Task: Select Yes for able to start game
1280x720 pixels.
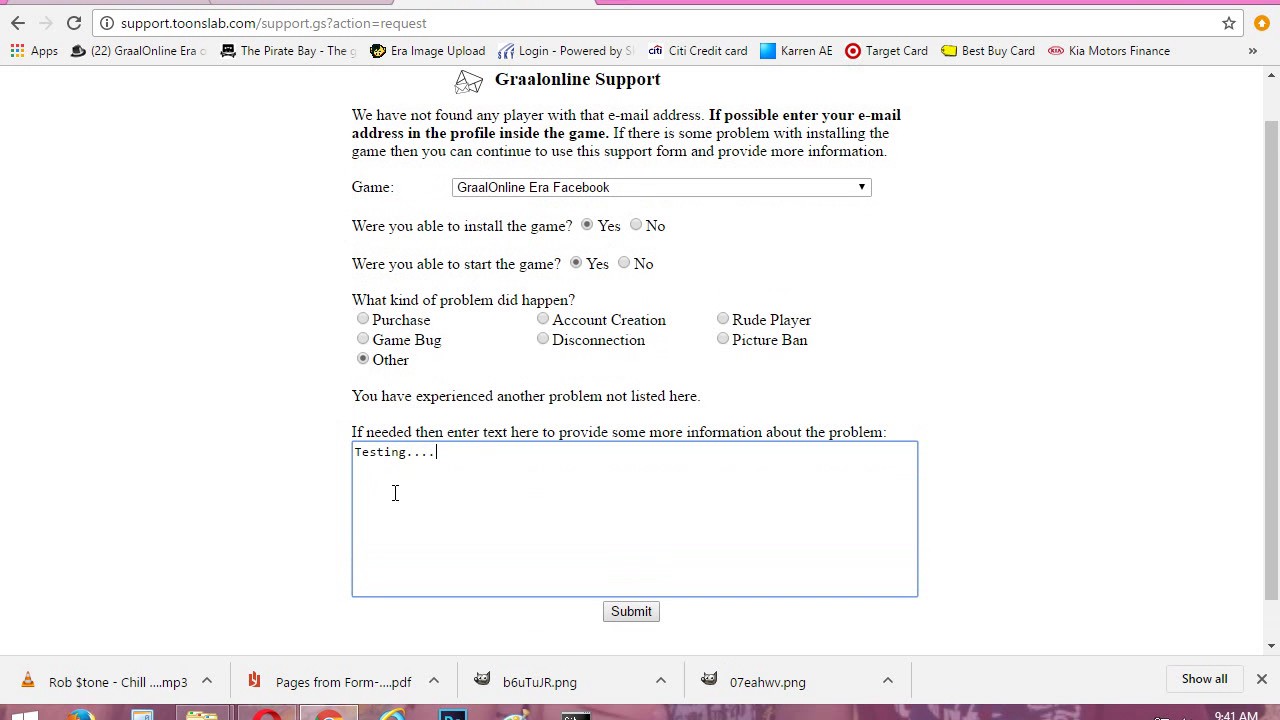Action: click(576, 263)
